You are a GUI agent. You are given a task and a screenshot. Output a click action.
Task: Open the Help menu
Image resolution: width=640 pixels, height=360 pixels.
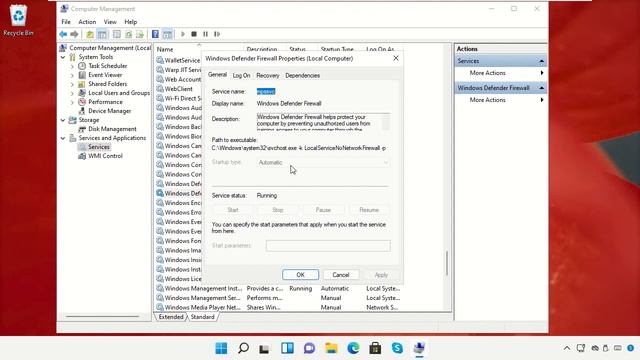(131, 22)
